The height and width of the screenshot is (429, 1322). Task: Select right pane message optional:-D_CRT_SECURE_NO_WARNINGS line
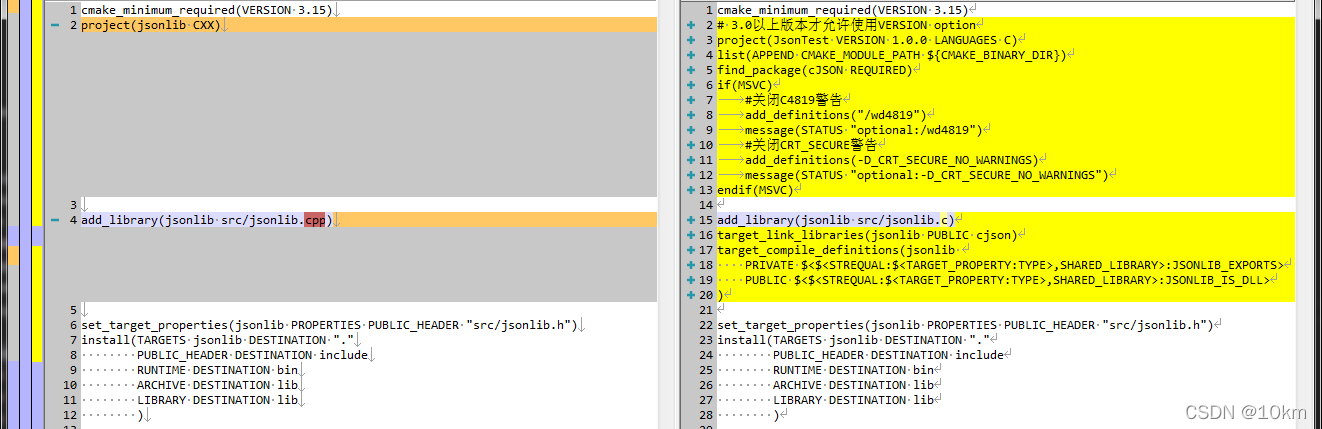click(x=928, y=175)
